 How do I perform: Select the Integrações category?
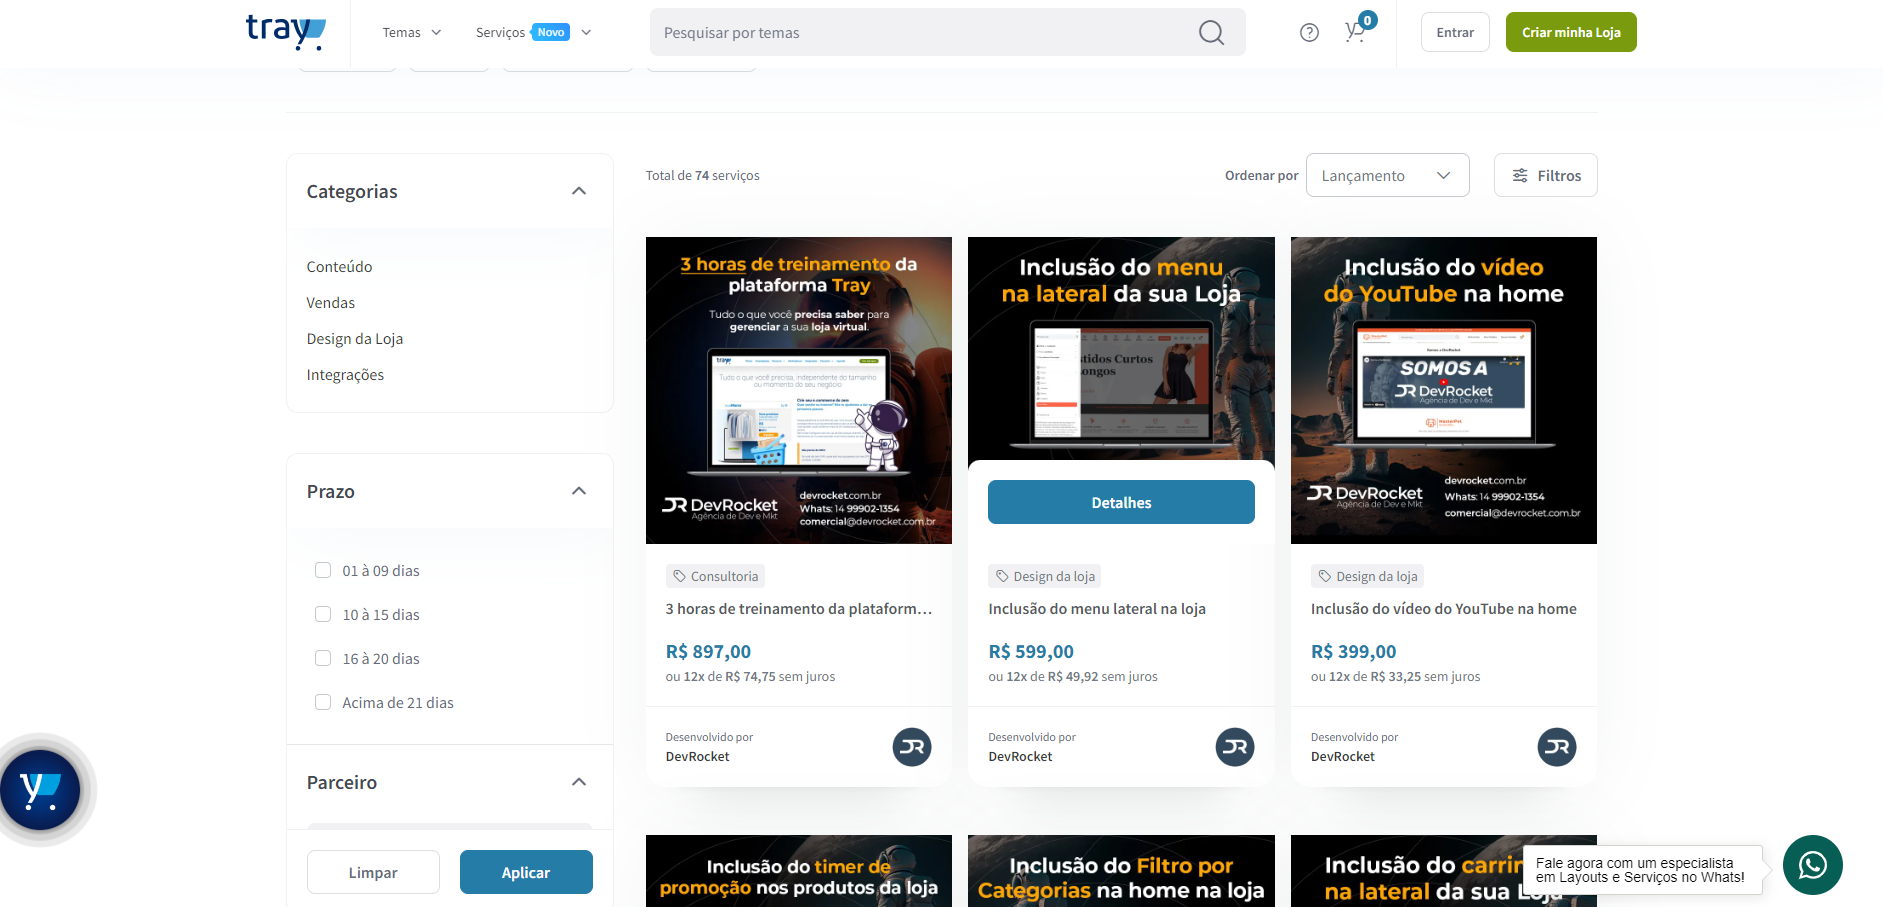(345, 375)
